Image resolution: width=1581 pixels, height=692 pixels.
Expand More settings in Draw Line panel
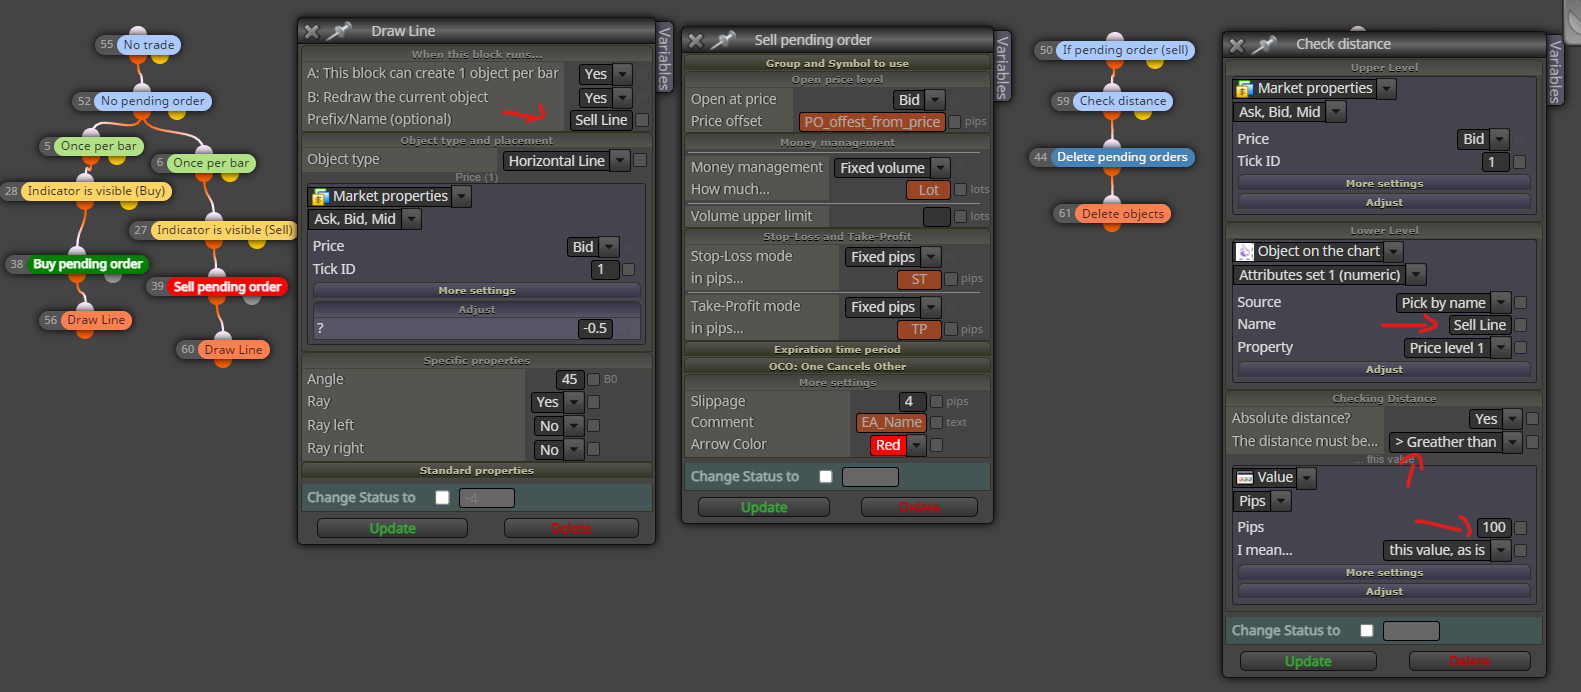pyautogui.click(x=477, y=291)
